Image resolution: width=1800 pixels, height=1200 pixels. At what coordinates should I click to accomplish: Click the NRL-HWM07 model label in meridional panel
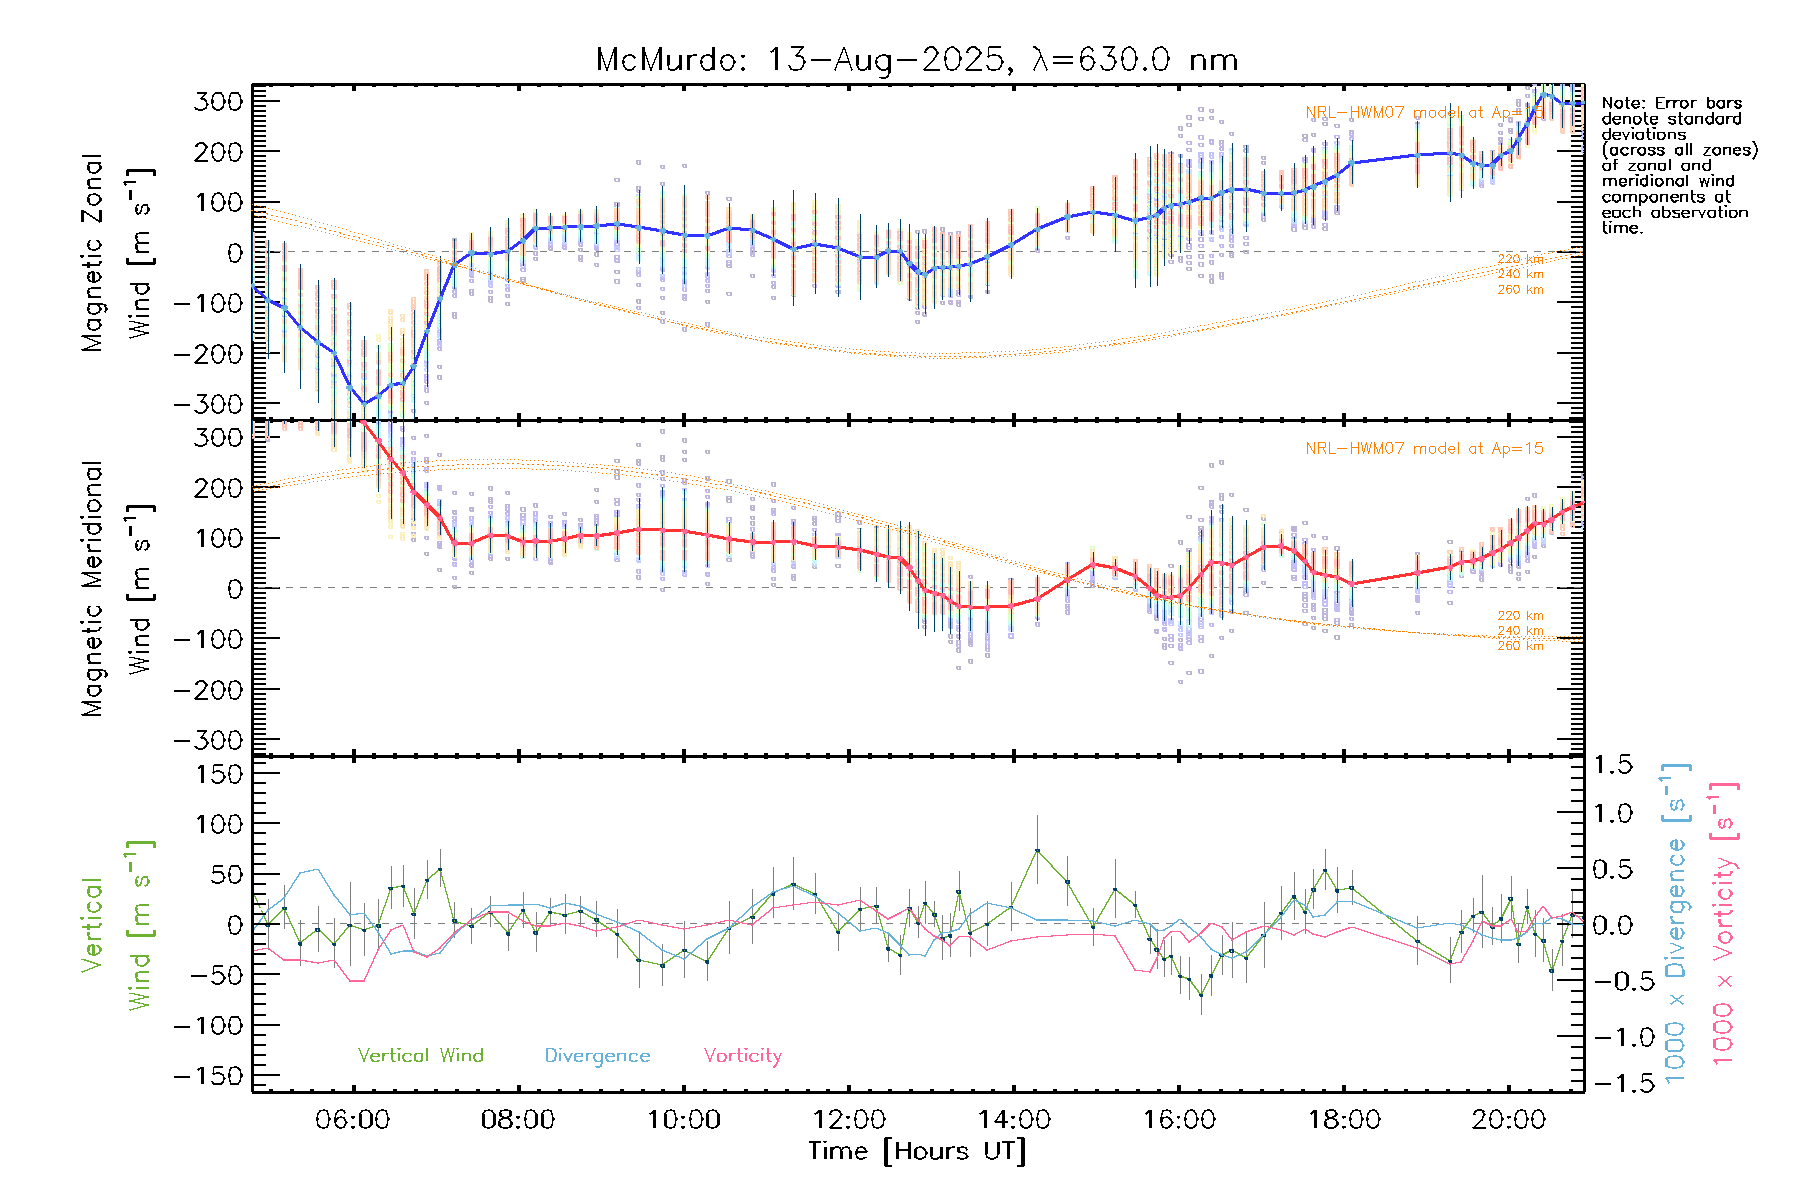point(1424,449)
